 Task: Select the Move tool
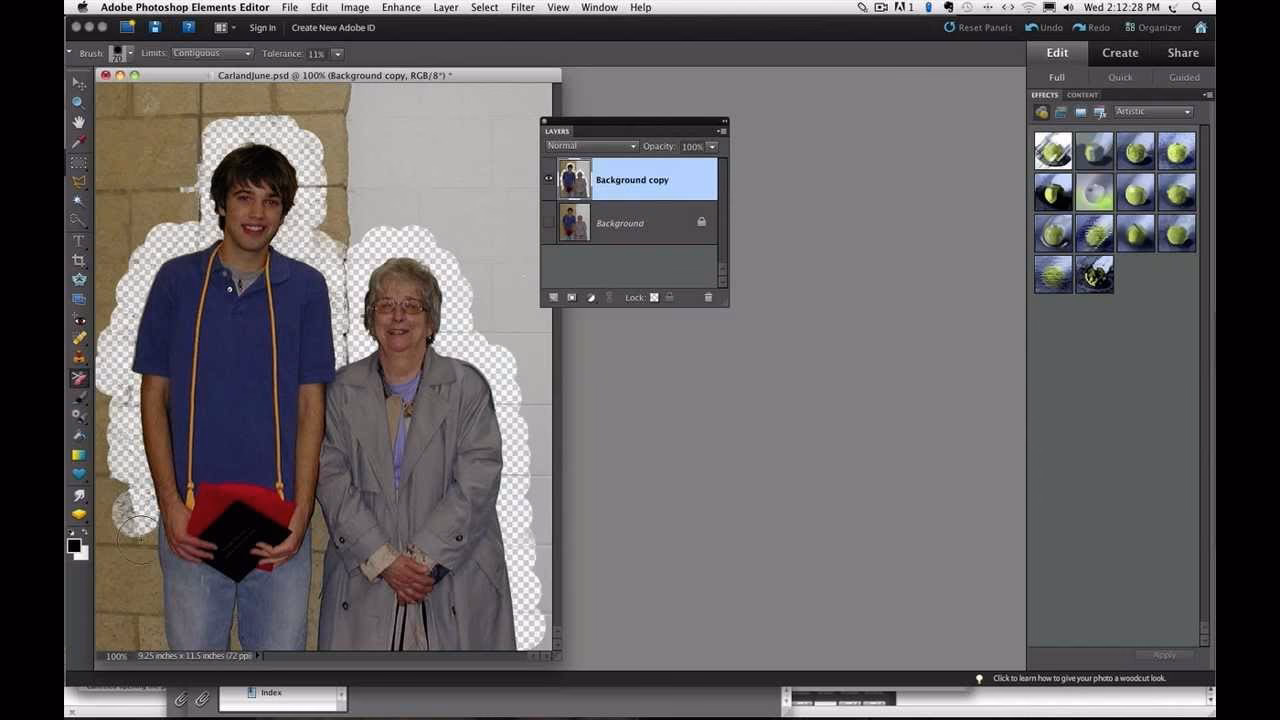[77, 83]
